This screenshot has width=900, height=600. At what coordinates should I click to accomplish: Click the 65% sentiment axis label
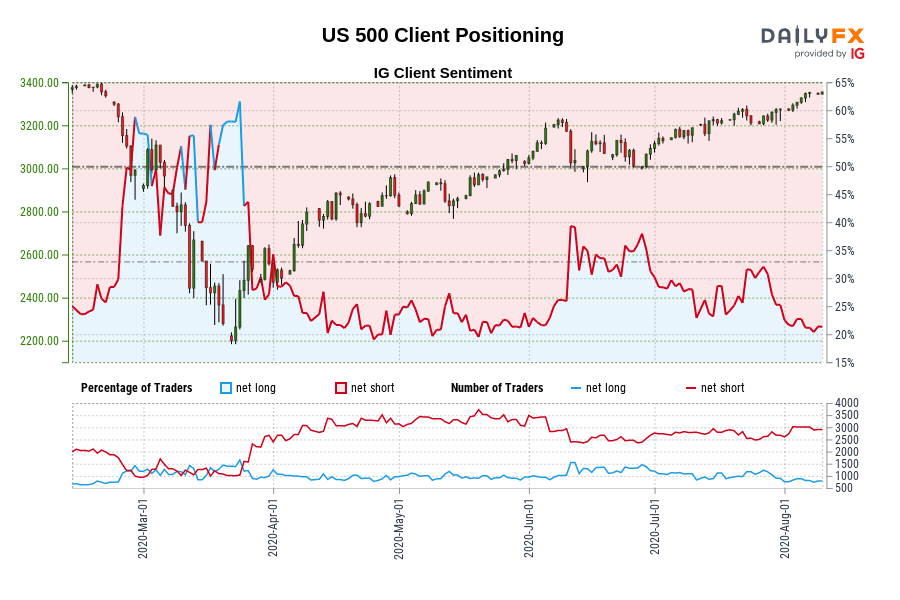tap(844, 83)
